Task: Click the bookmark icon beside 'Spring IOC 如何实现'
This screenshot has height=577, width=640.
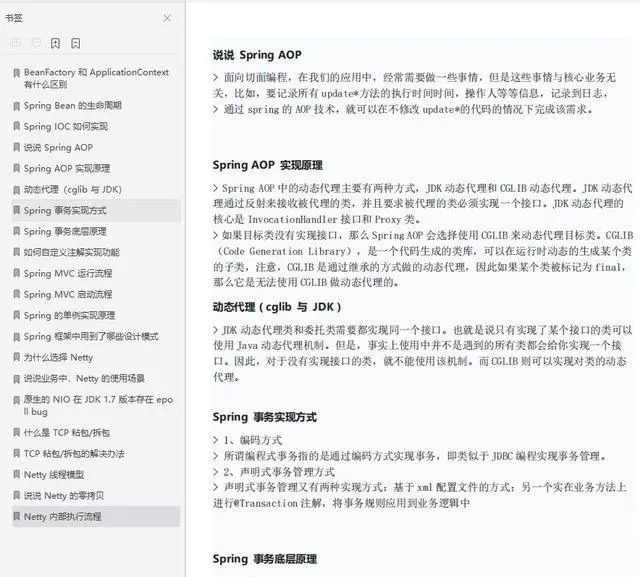Action: pos(16,127)
